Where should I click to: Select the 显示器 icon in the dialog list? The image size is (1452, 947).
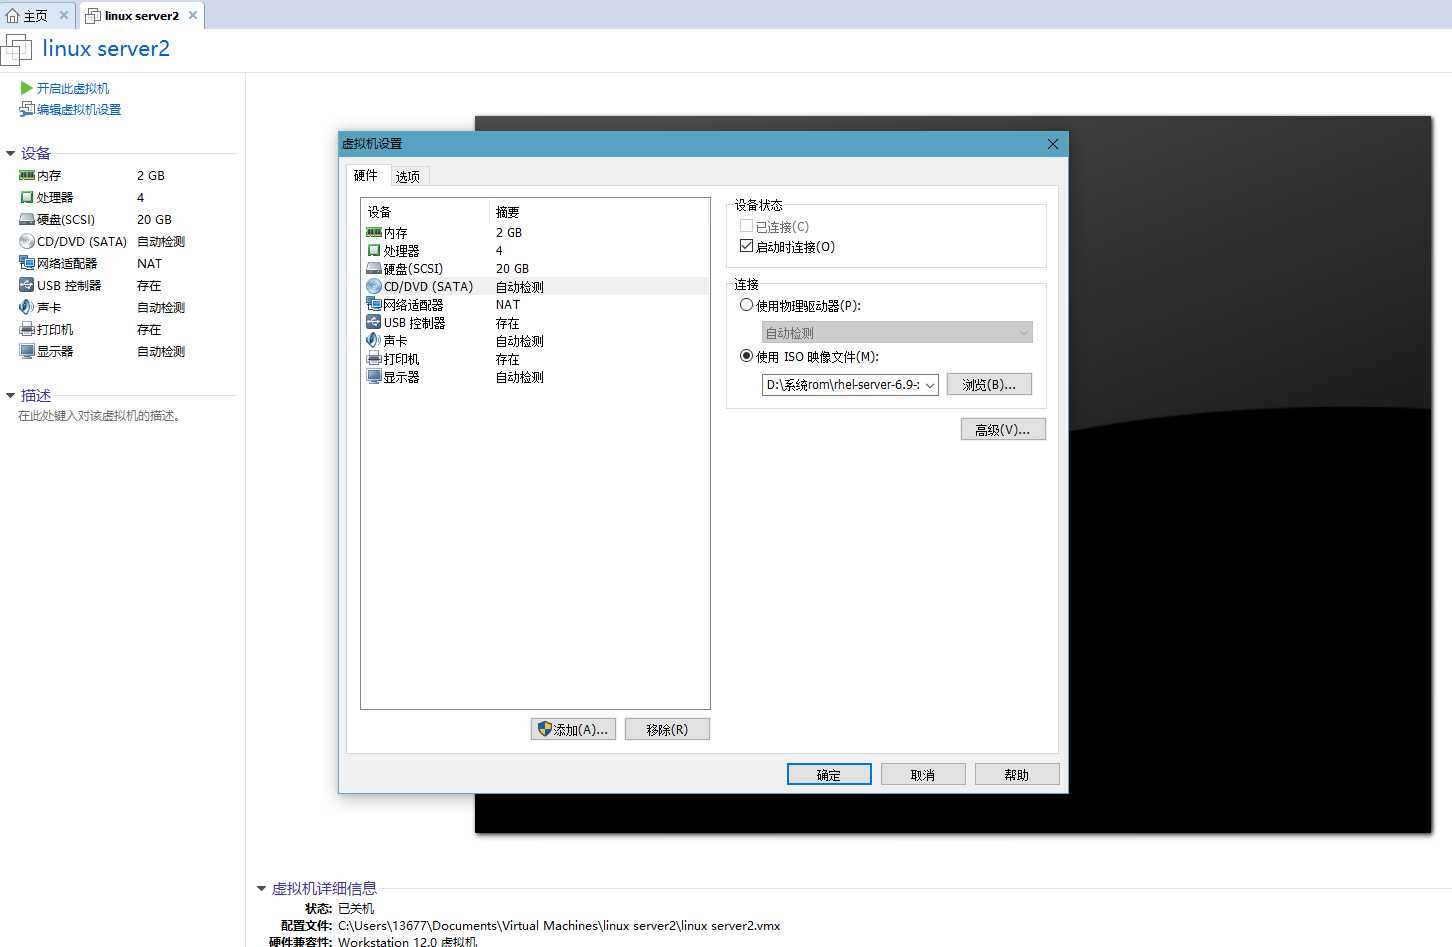pyautogui.click(x=374, y=376)
